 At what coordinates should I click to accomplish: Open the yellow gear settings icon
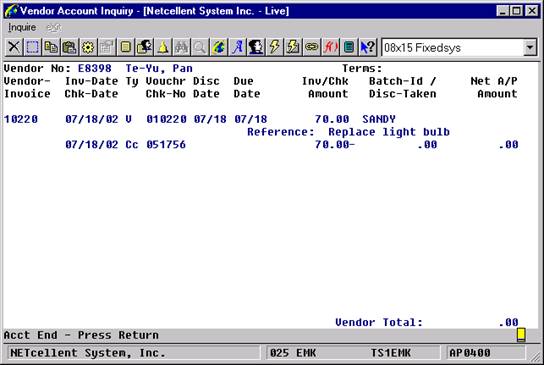tap(88, 47)
